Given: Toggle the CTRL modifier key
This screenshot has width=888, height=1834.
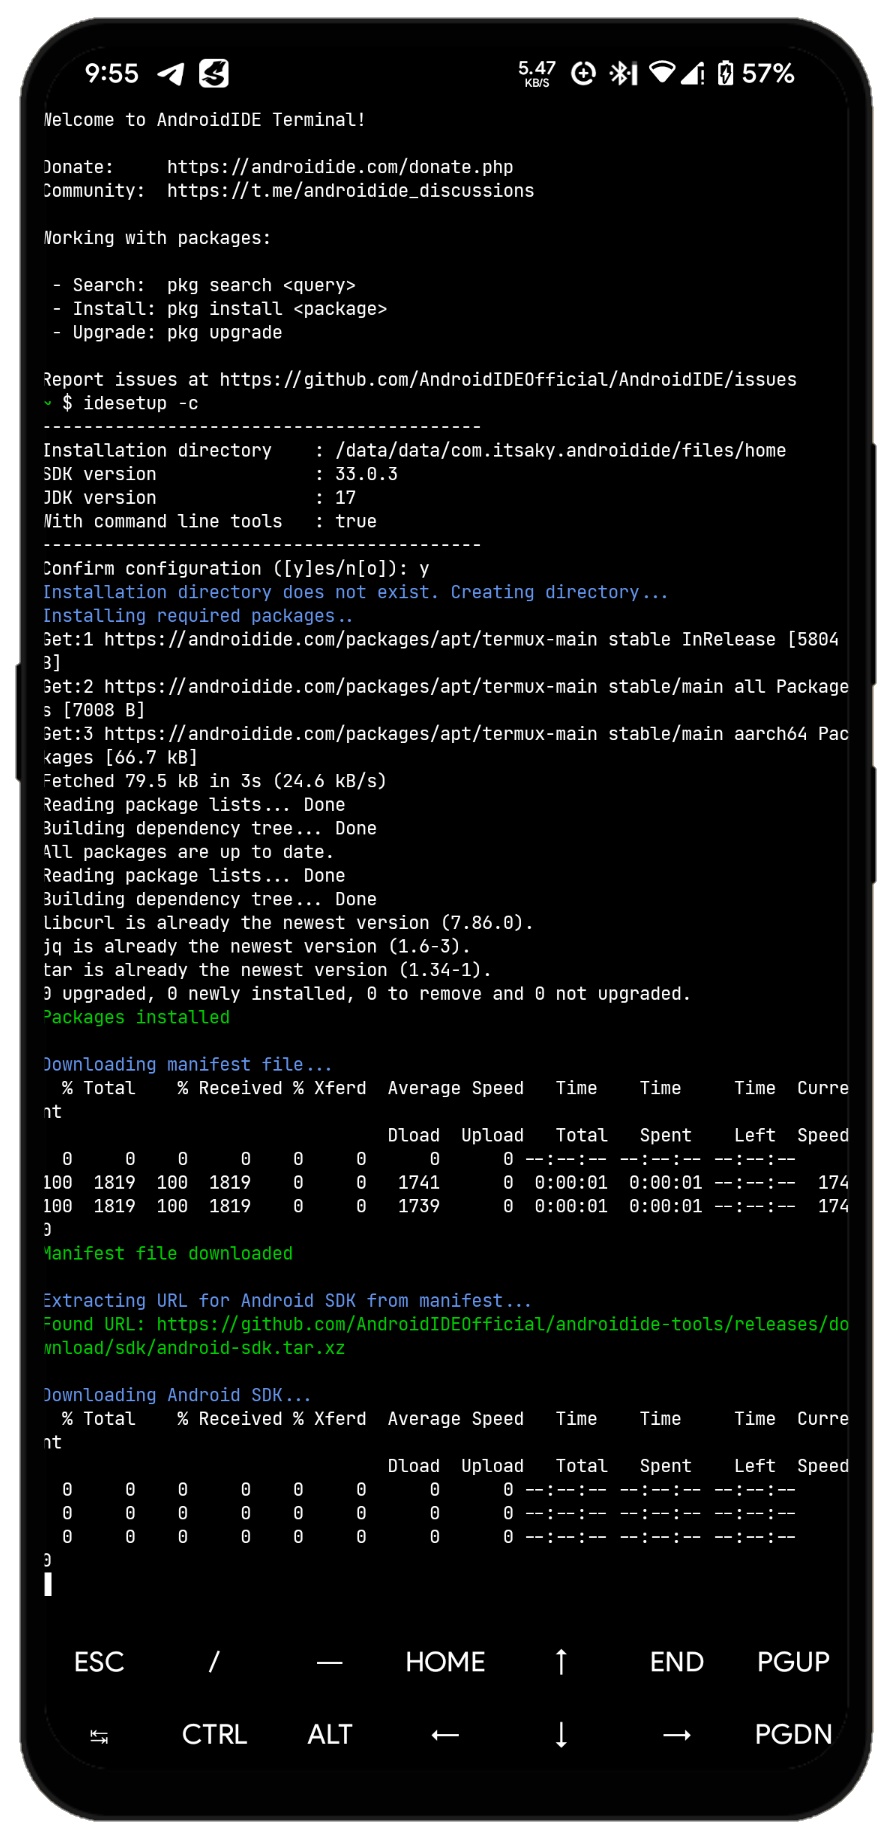Looking at the screenshot, I should (x=214, y=1734).
